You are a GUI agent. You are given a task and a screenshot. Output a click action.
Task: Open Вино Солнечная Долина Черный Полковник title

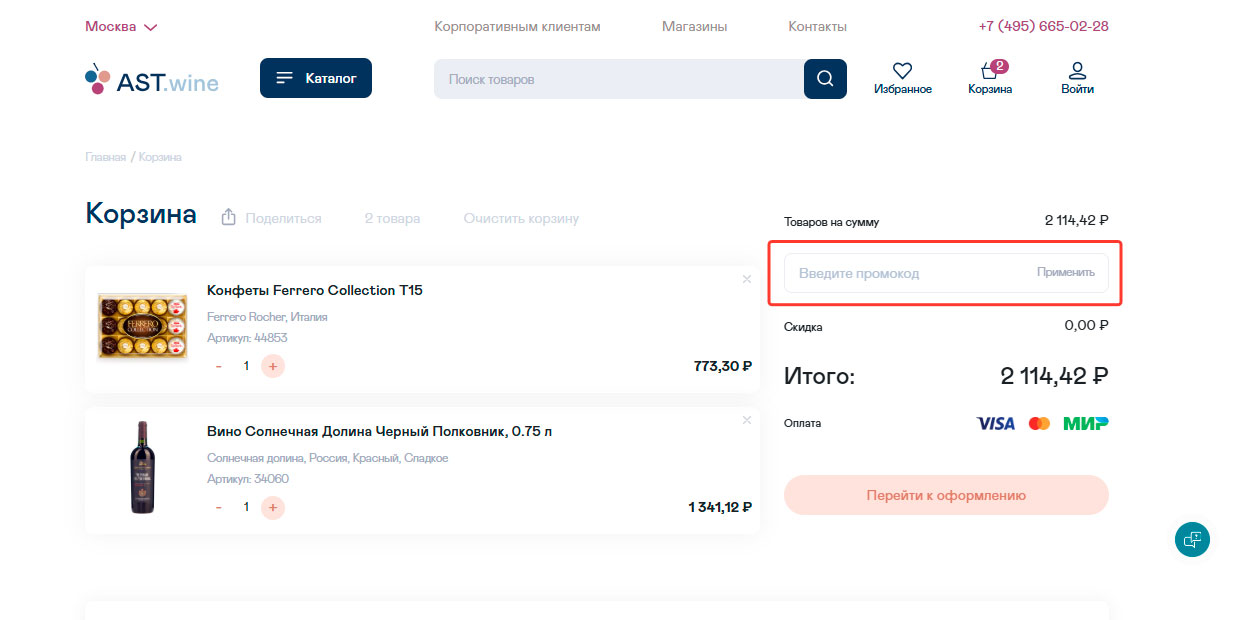click(379, 432)
